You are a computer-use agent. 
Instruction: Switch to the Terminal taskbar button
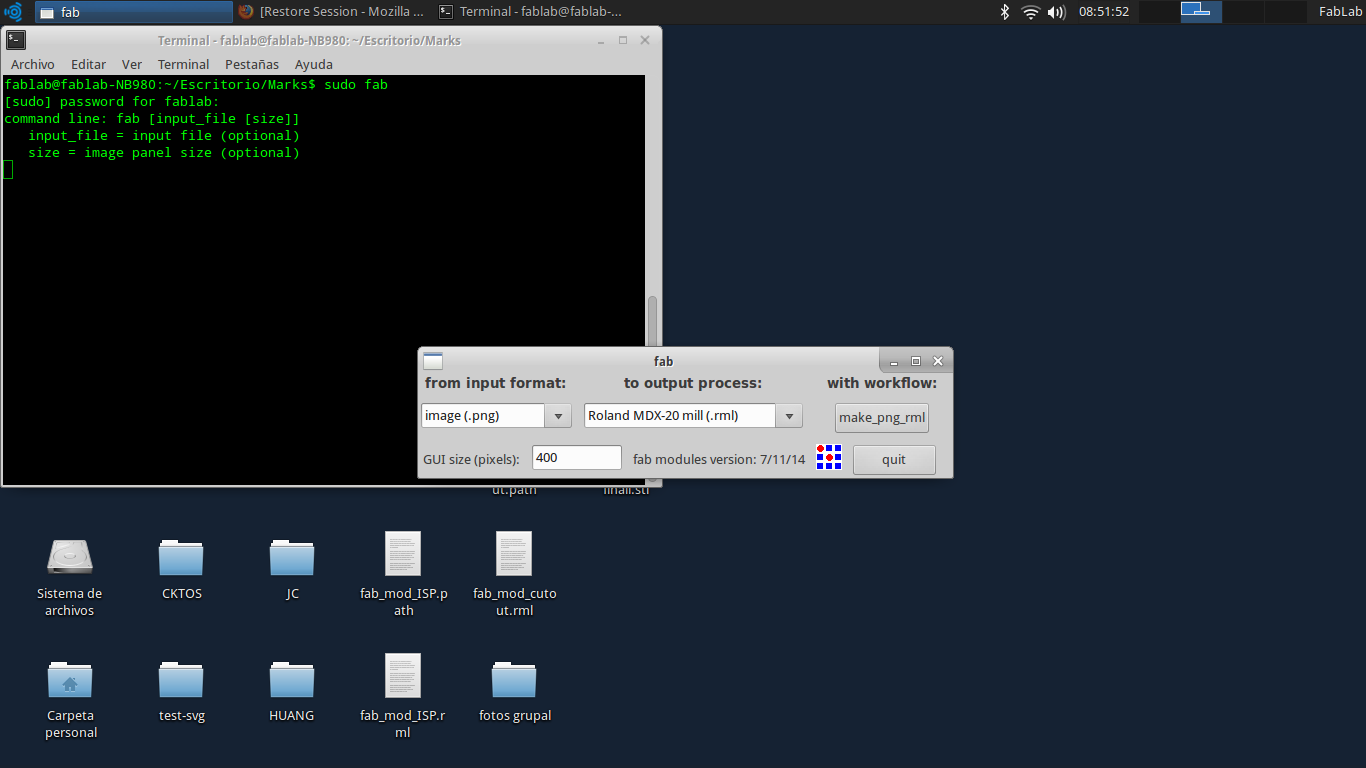(531, 12)
